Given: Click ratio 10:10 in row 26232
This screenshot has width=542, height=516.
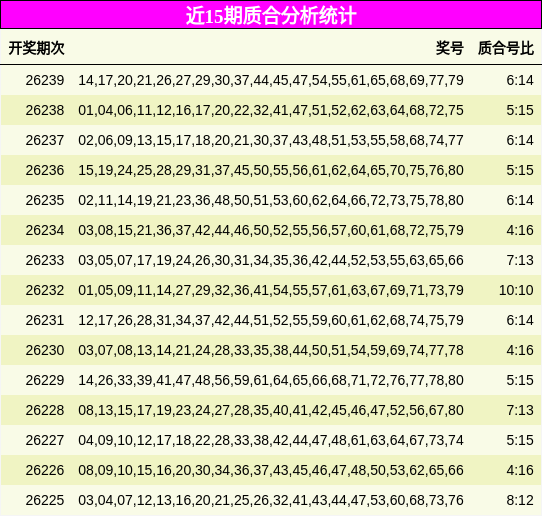Looking at the screenshot, I should click(516, 290).
